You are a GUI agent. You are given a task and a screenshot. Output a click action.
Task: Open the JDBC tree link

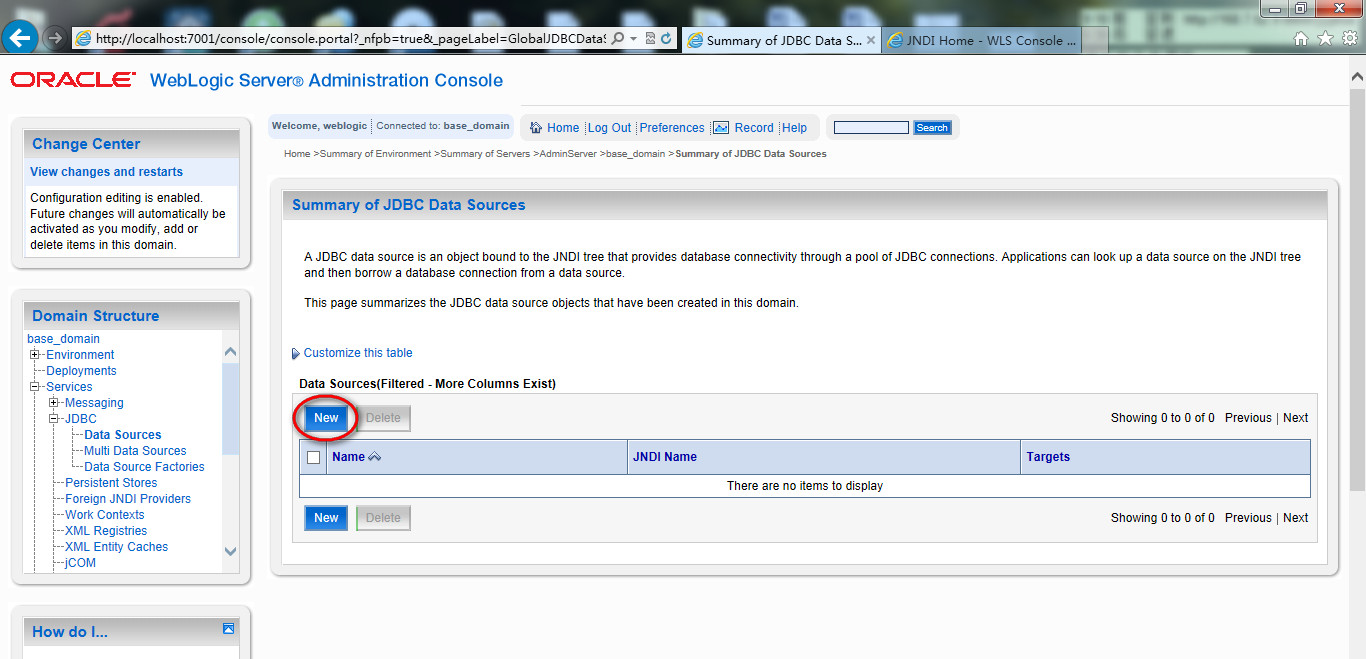click(x=81, y=419)
